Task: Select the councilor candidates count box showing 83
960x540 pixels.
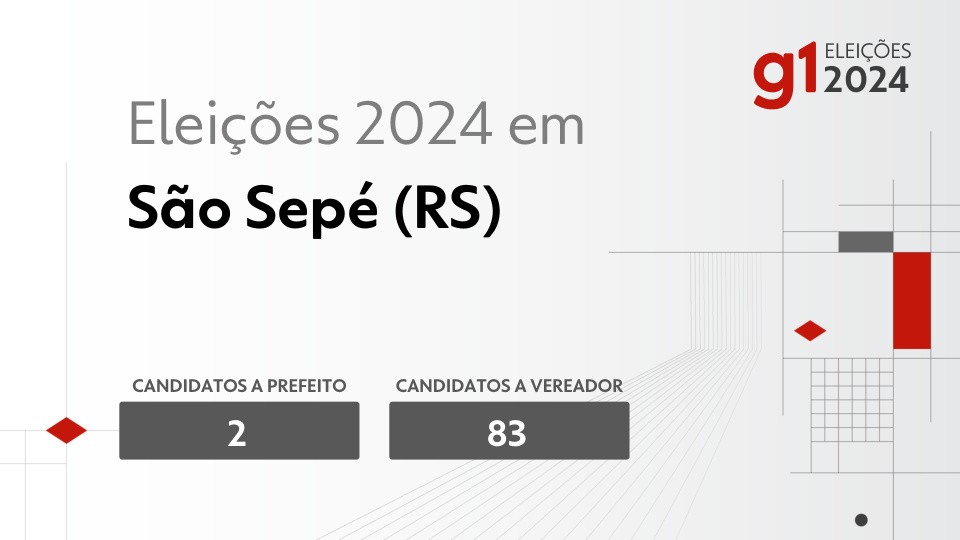Action: point(509,431)
